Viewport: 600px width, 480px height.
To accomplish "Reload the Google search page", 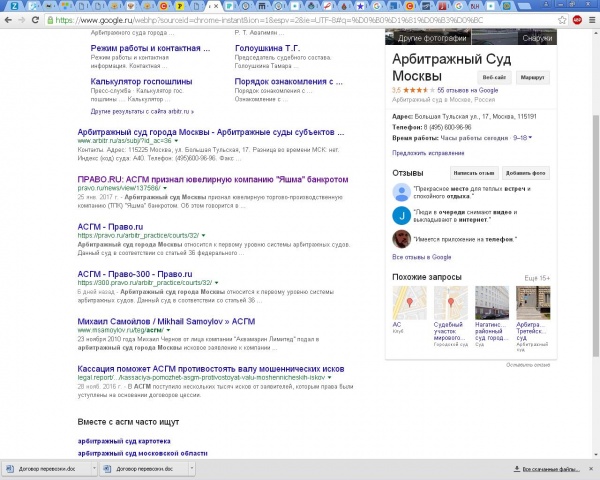I will click(x=35, y=20).
